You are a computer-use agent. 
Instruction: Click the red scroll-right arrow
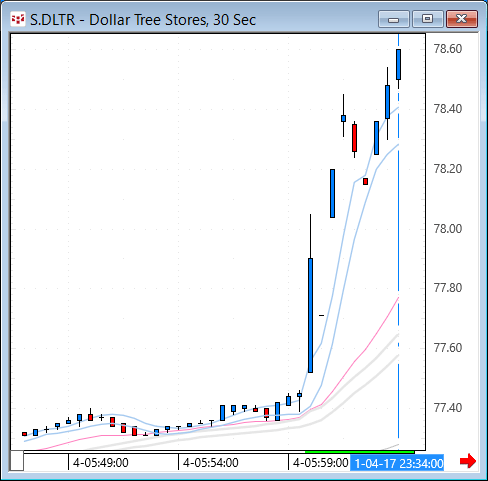pyautogui.click(x=468, y=461)
